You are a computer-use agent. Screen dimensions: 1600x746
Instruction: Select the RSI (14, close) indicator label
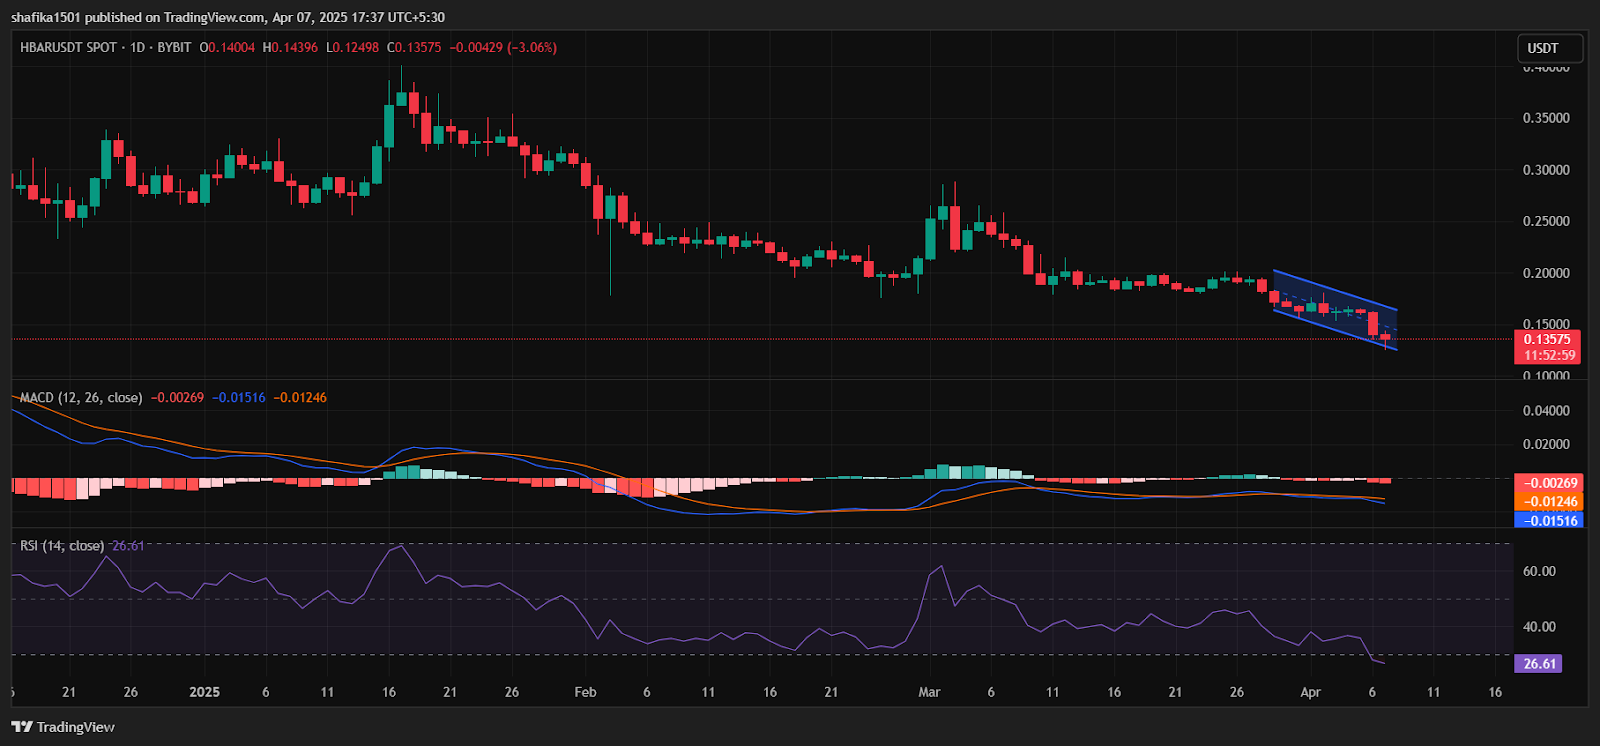point(62,545)
